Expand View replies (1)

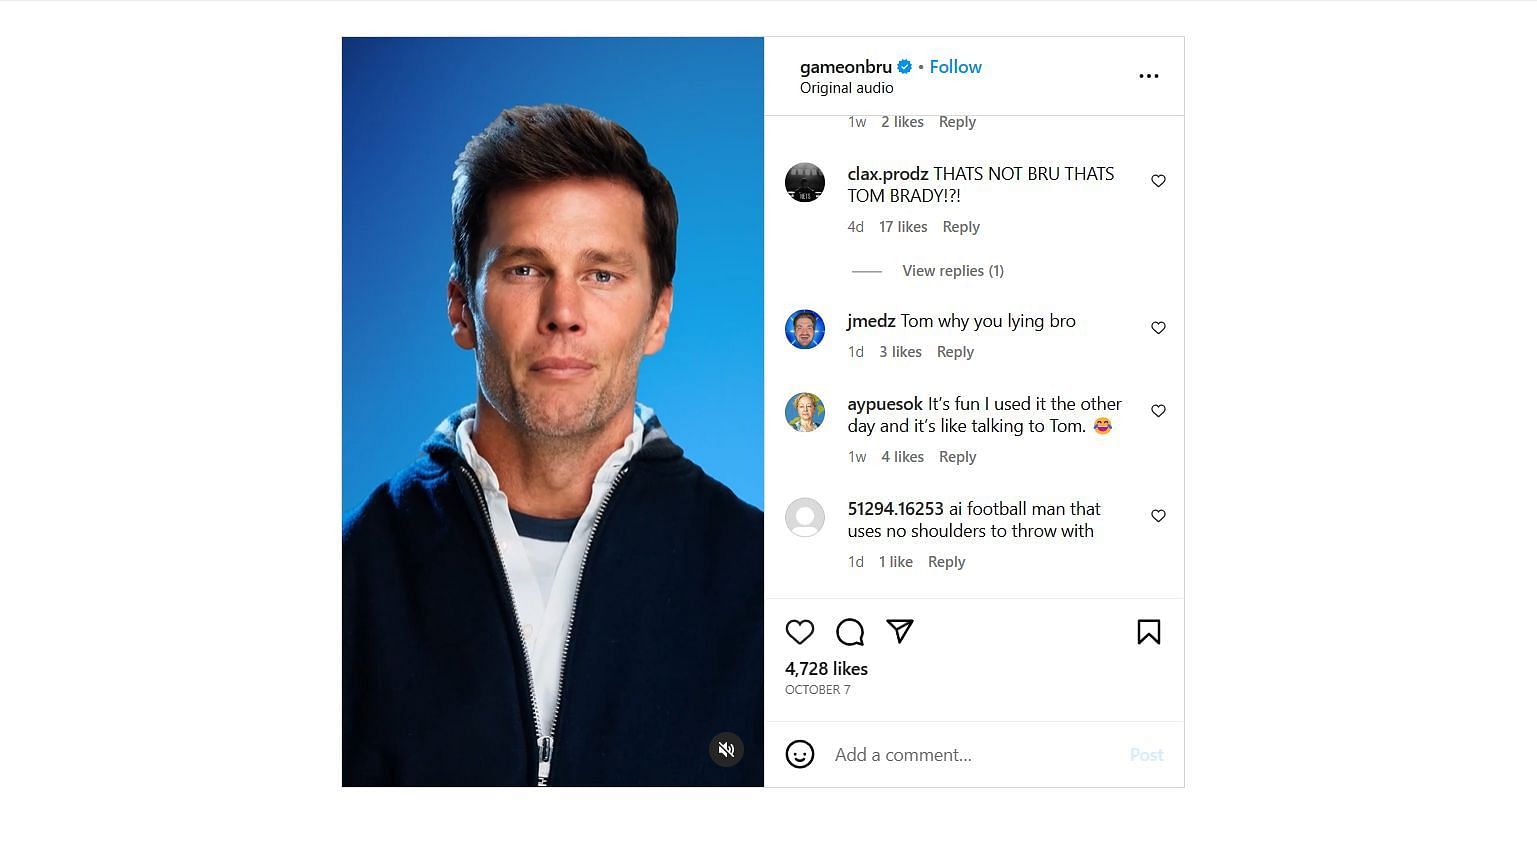pyautogui.click(x=953, y=271)
